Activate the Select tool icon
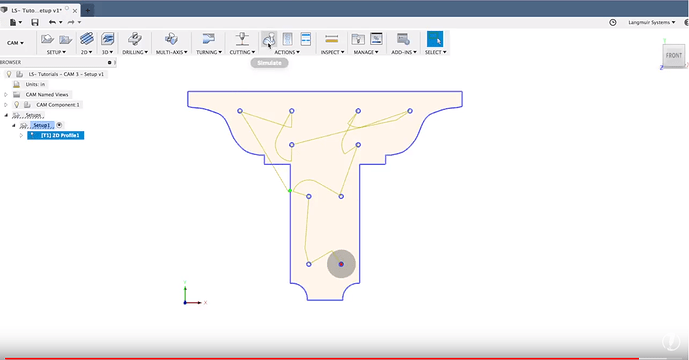The width and height of the screenshot is (689, 360). (x=435, y=39)
